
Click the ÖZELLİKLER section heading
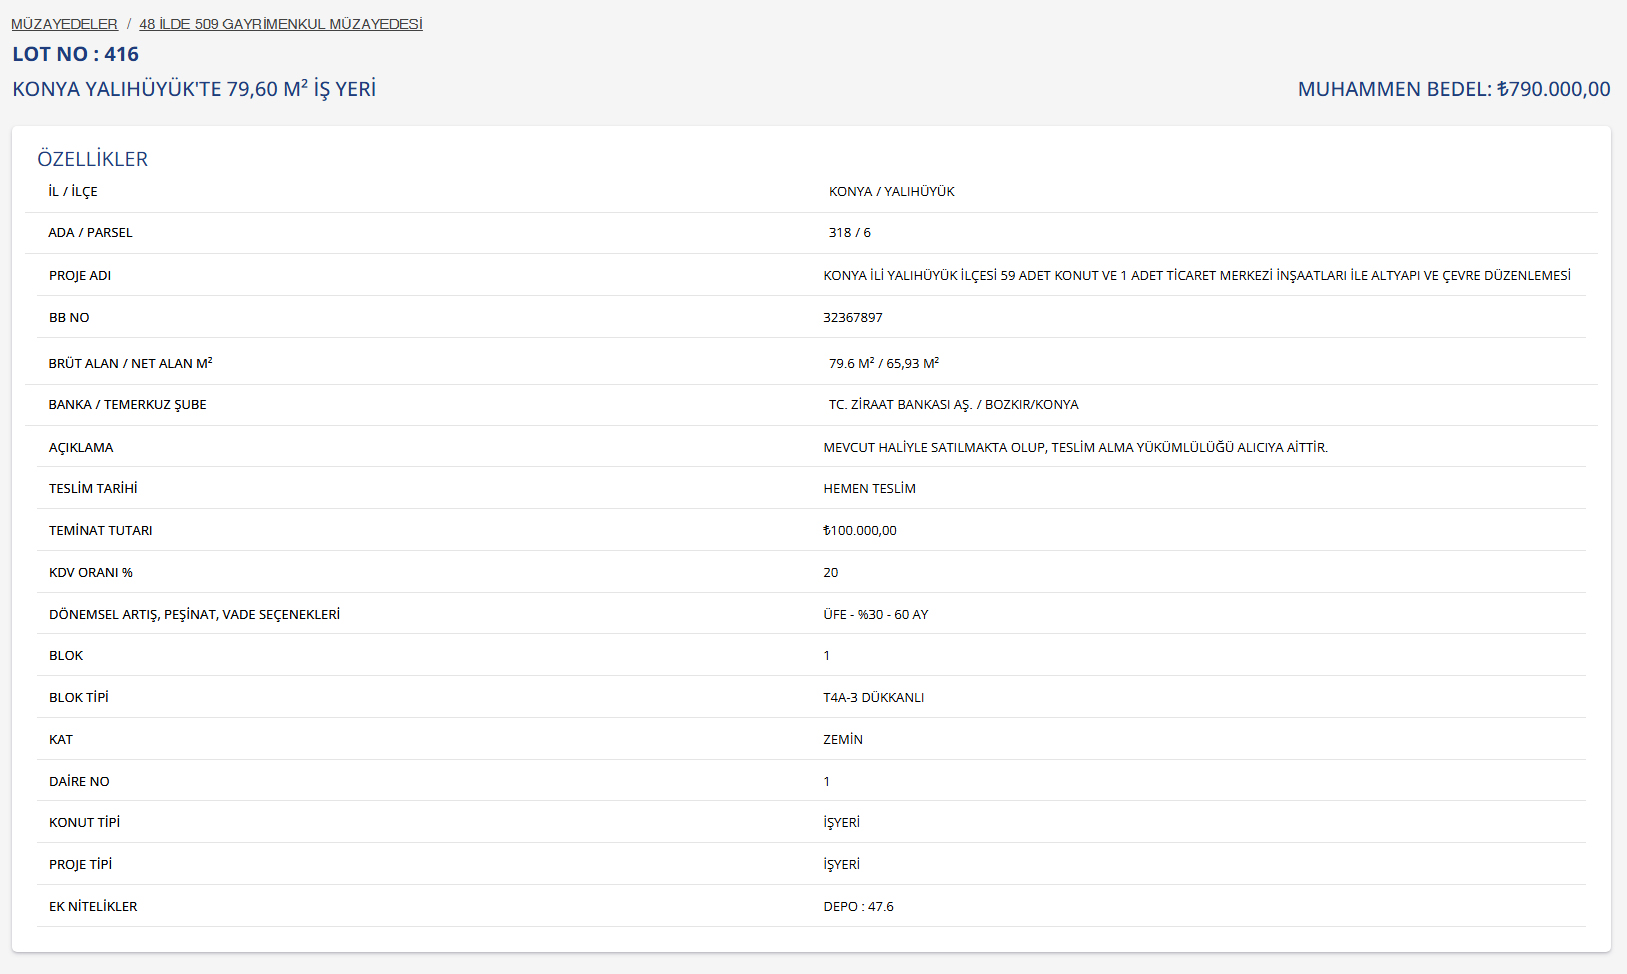tap(92, 159)
